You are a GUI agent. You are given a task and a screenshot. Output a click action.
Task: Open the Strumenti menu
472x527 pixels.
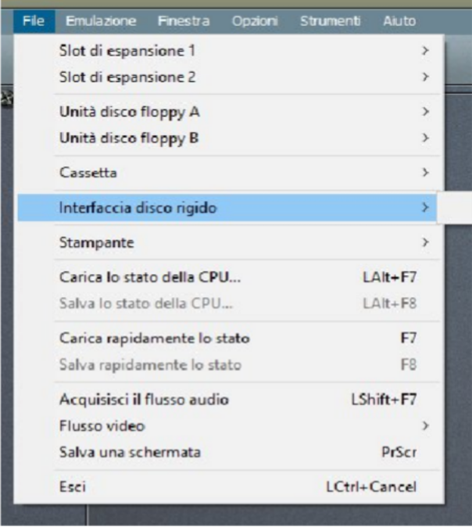click(330, 21)
